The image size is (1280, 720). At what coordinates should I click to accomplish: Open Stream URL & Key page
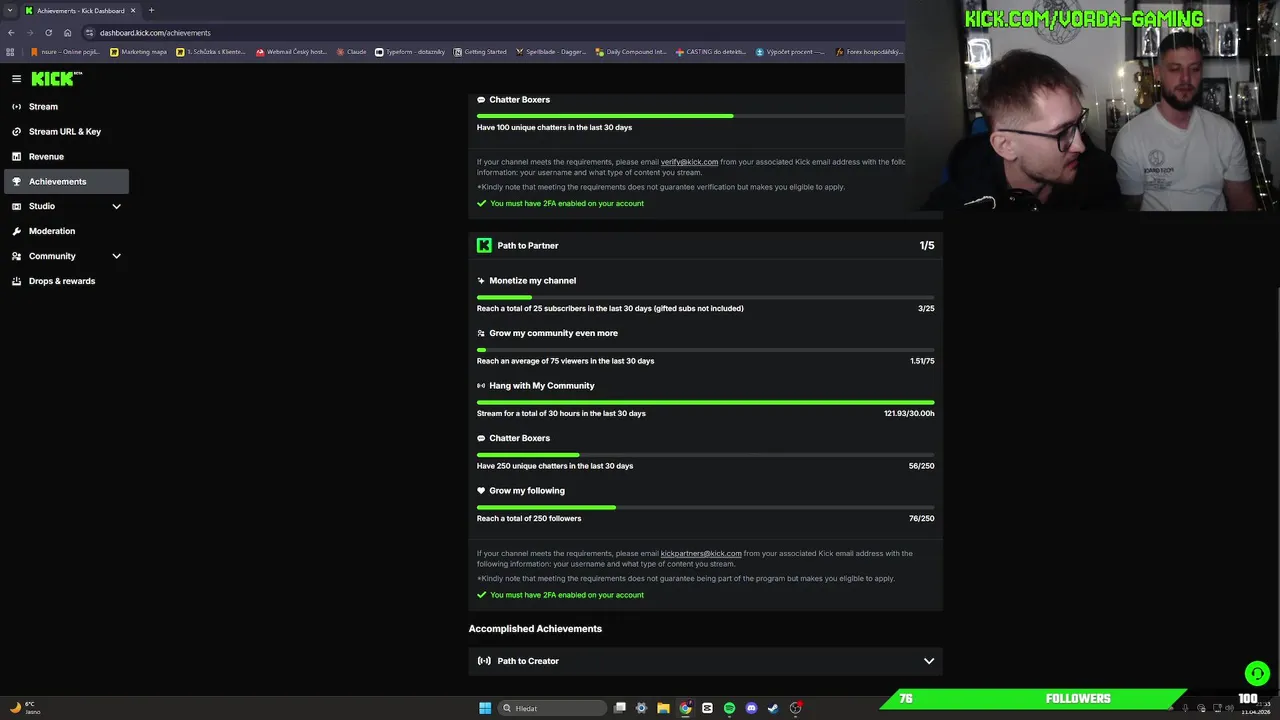pos(65,131)
